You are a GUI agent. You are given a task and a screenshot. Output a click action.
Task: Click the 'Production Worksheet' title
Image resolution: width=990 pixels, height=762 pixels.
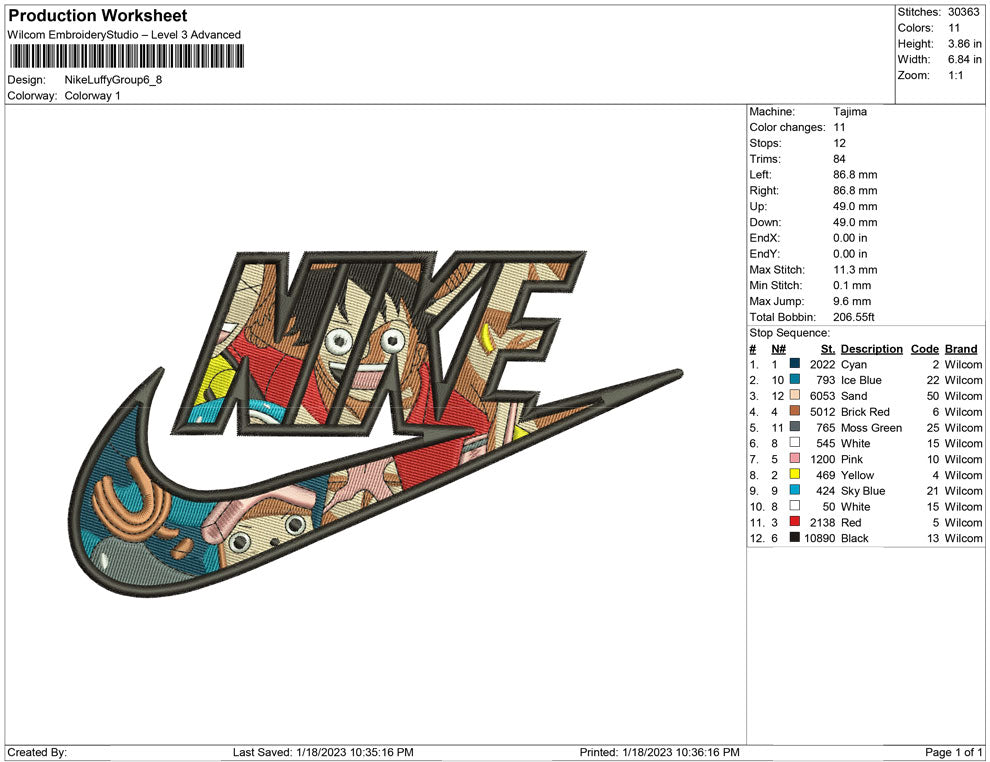[x=98, y=16]
